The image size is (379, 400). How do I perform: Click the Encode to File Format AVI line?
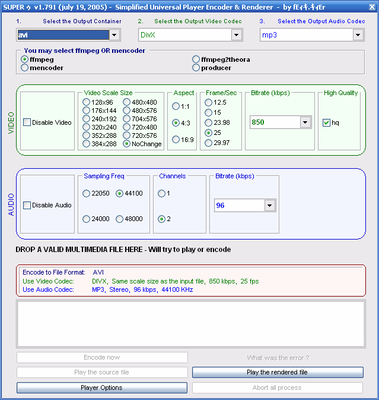coord(63,272)
